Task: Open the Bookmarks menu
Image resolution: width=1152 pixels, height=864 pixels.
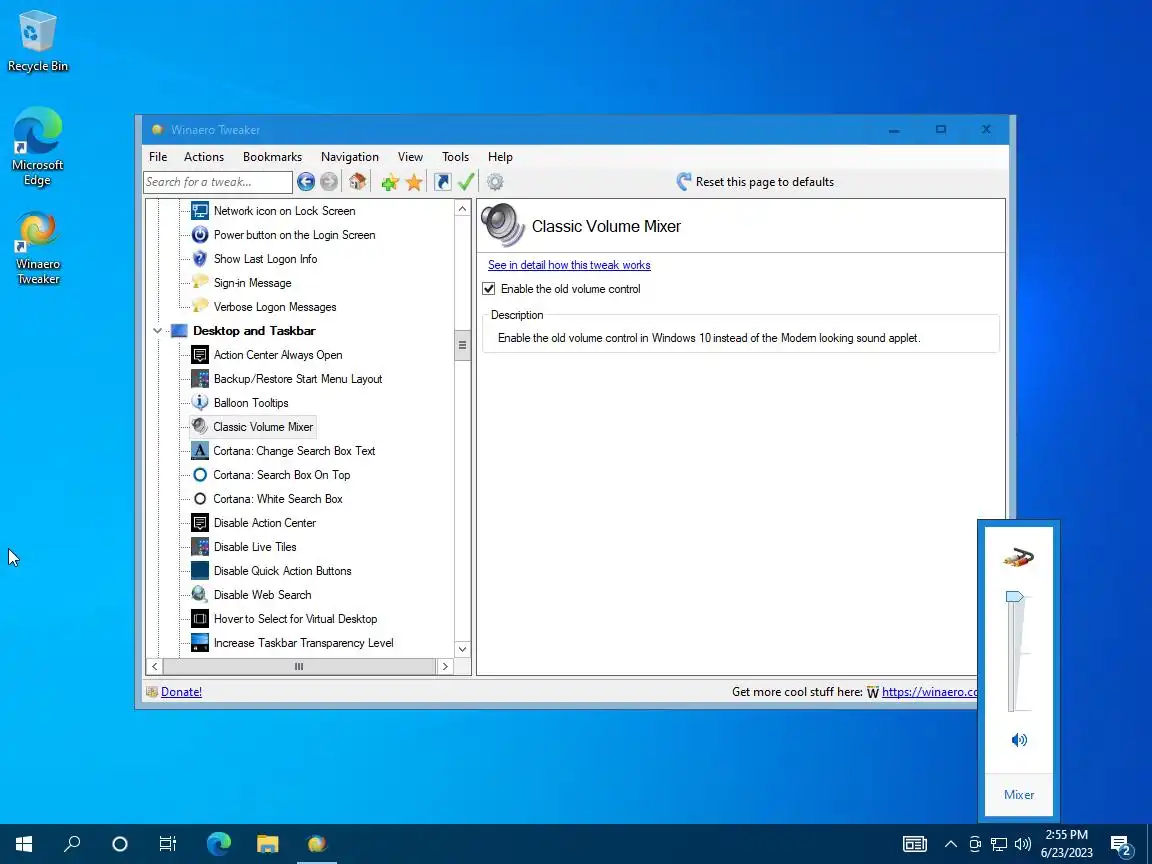Action: (273, 156)
